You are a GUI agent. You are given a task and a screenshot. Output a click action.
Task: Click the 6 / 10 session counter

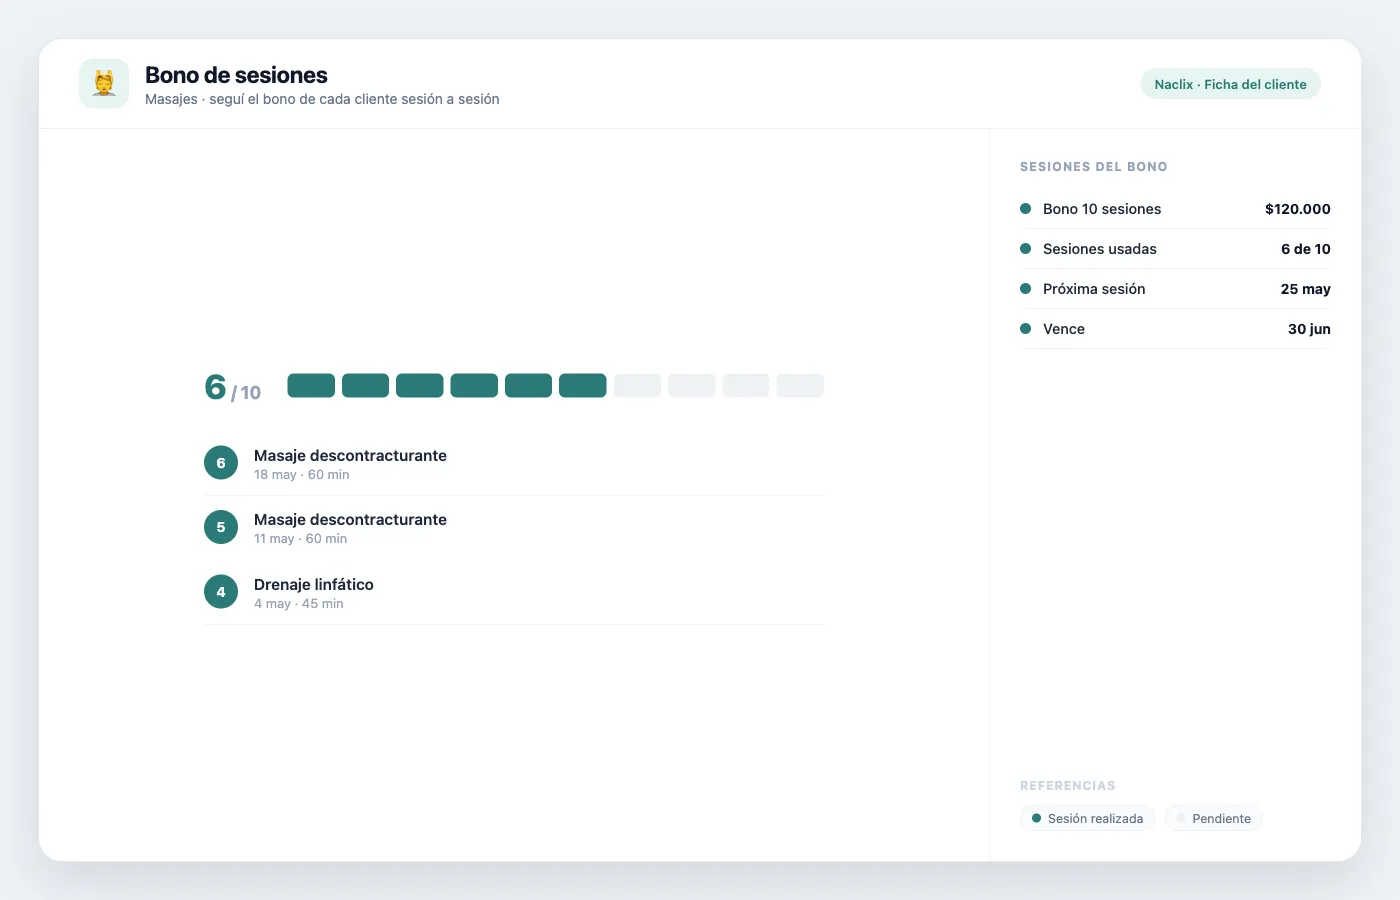point(233,387)
